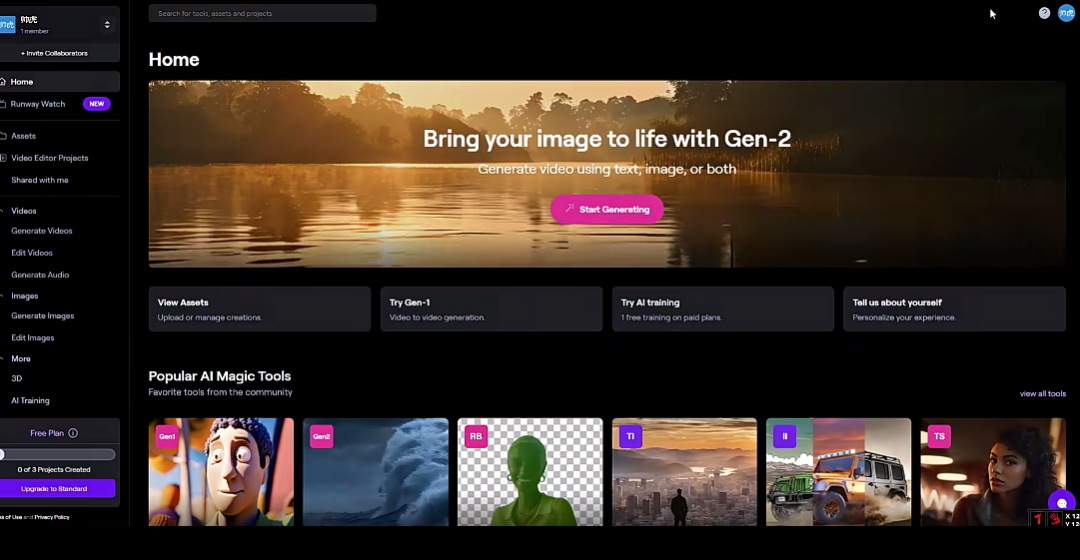The height and width of the screenshot is (560, 1080).
Task: Open the chat support bubble icon
Action: pyautogui.click(x=1061, y=504)
